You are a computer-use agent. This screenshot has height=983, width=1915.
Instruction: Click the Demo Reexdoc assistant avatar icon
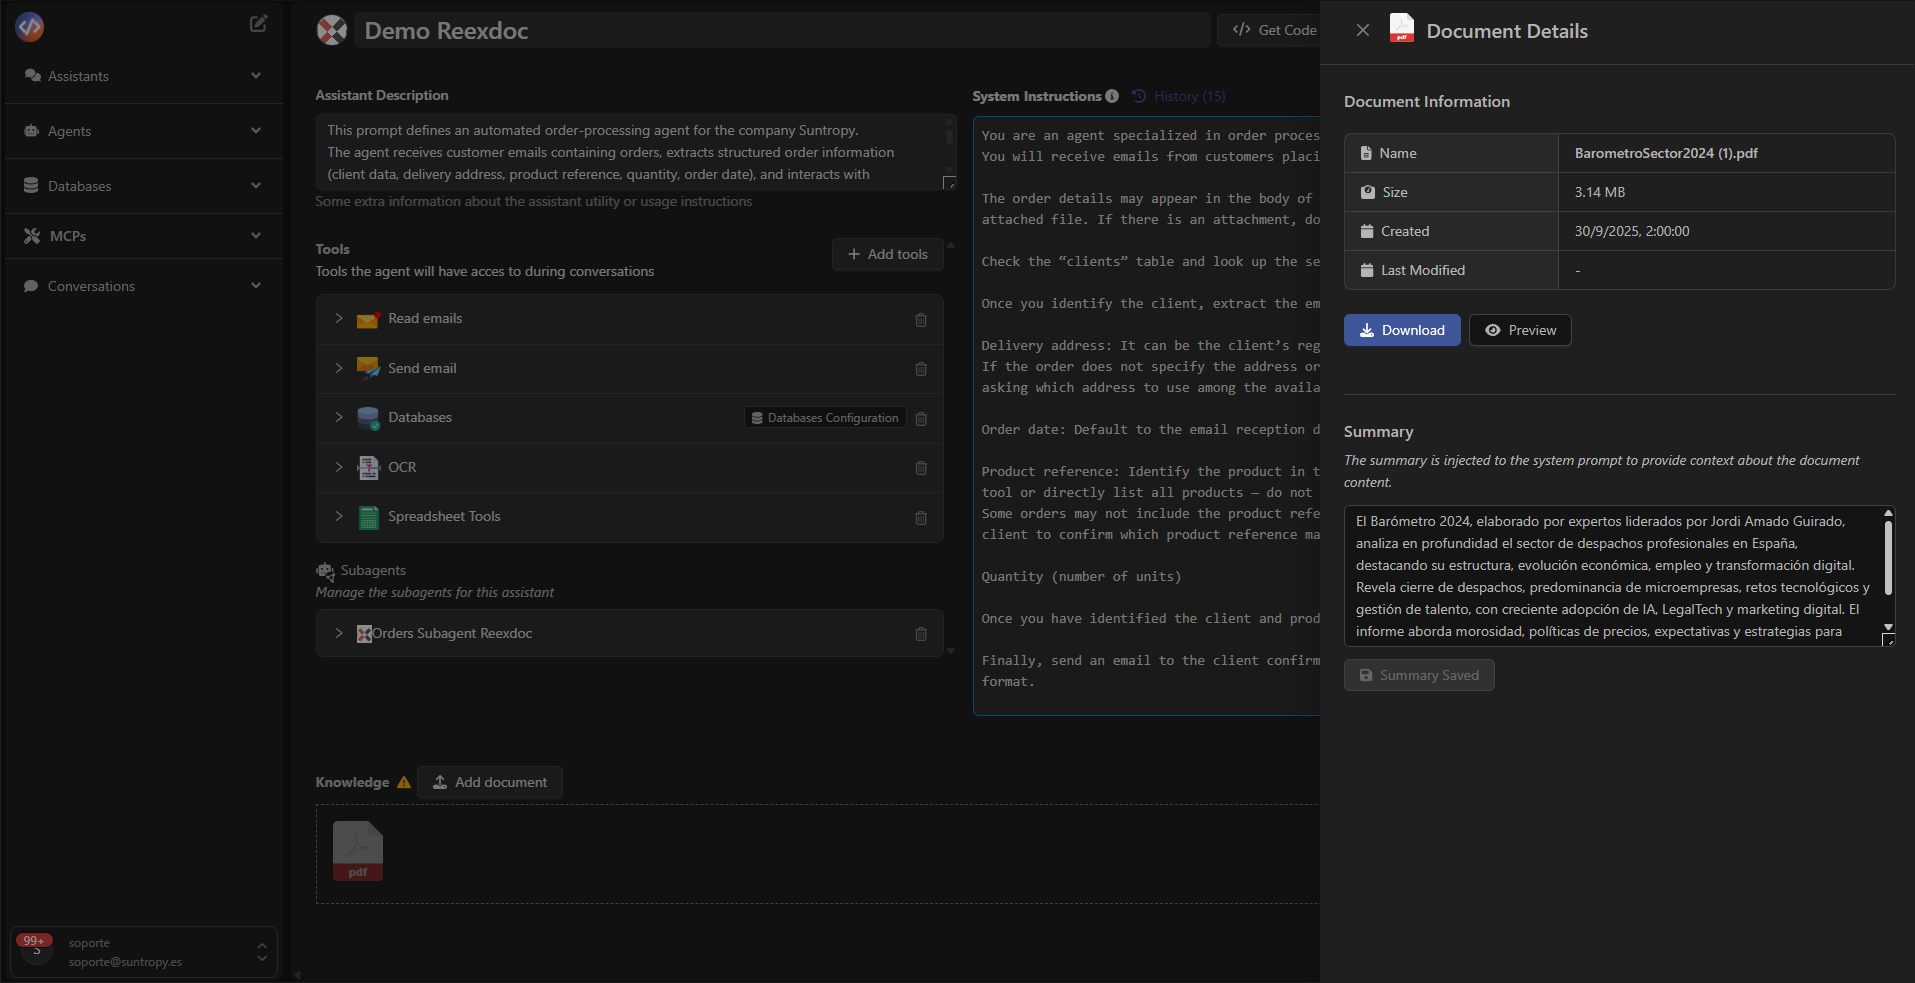(332, 31)
